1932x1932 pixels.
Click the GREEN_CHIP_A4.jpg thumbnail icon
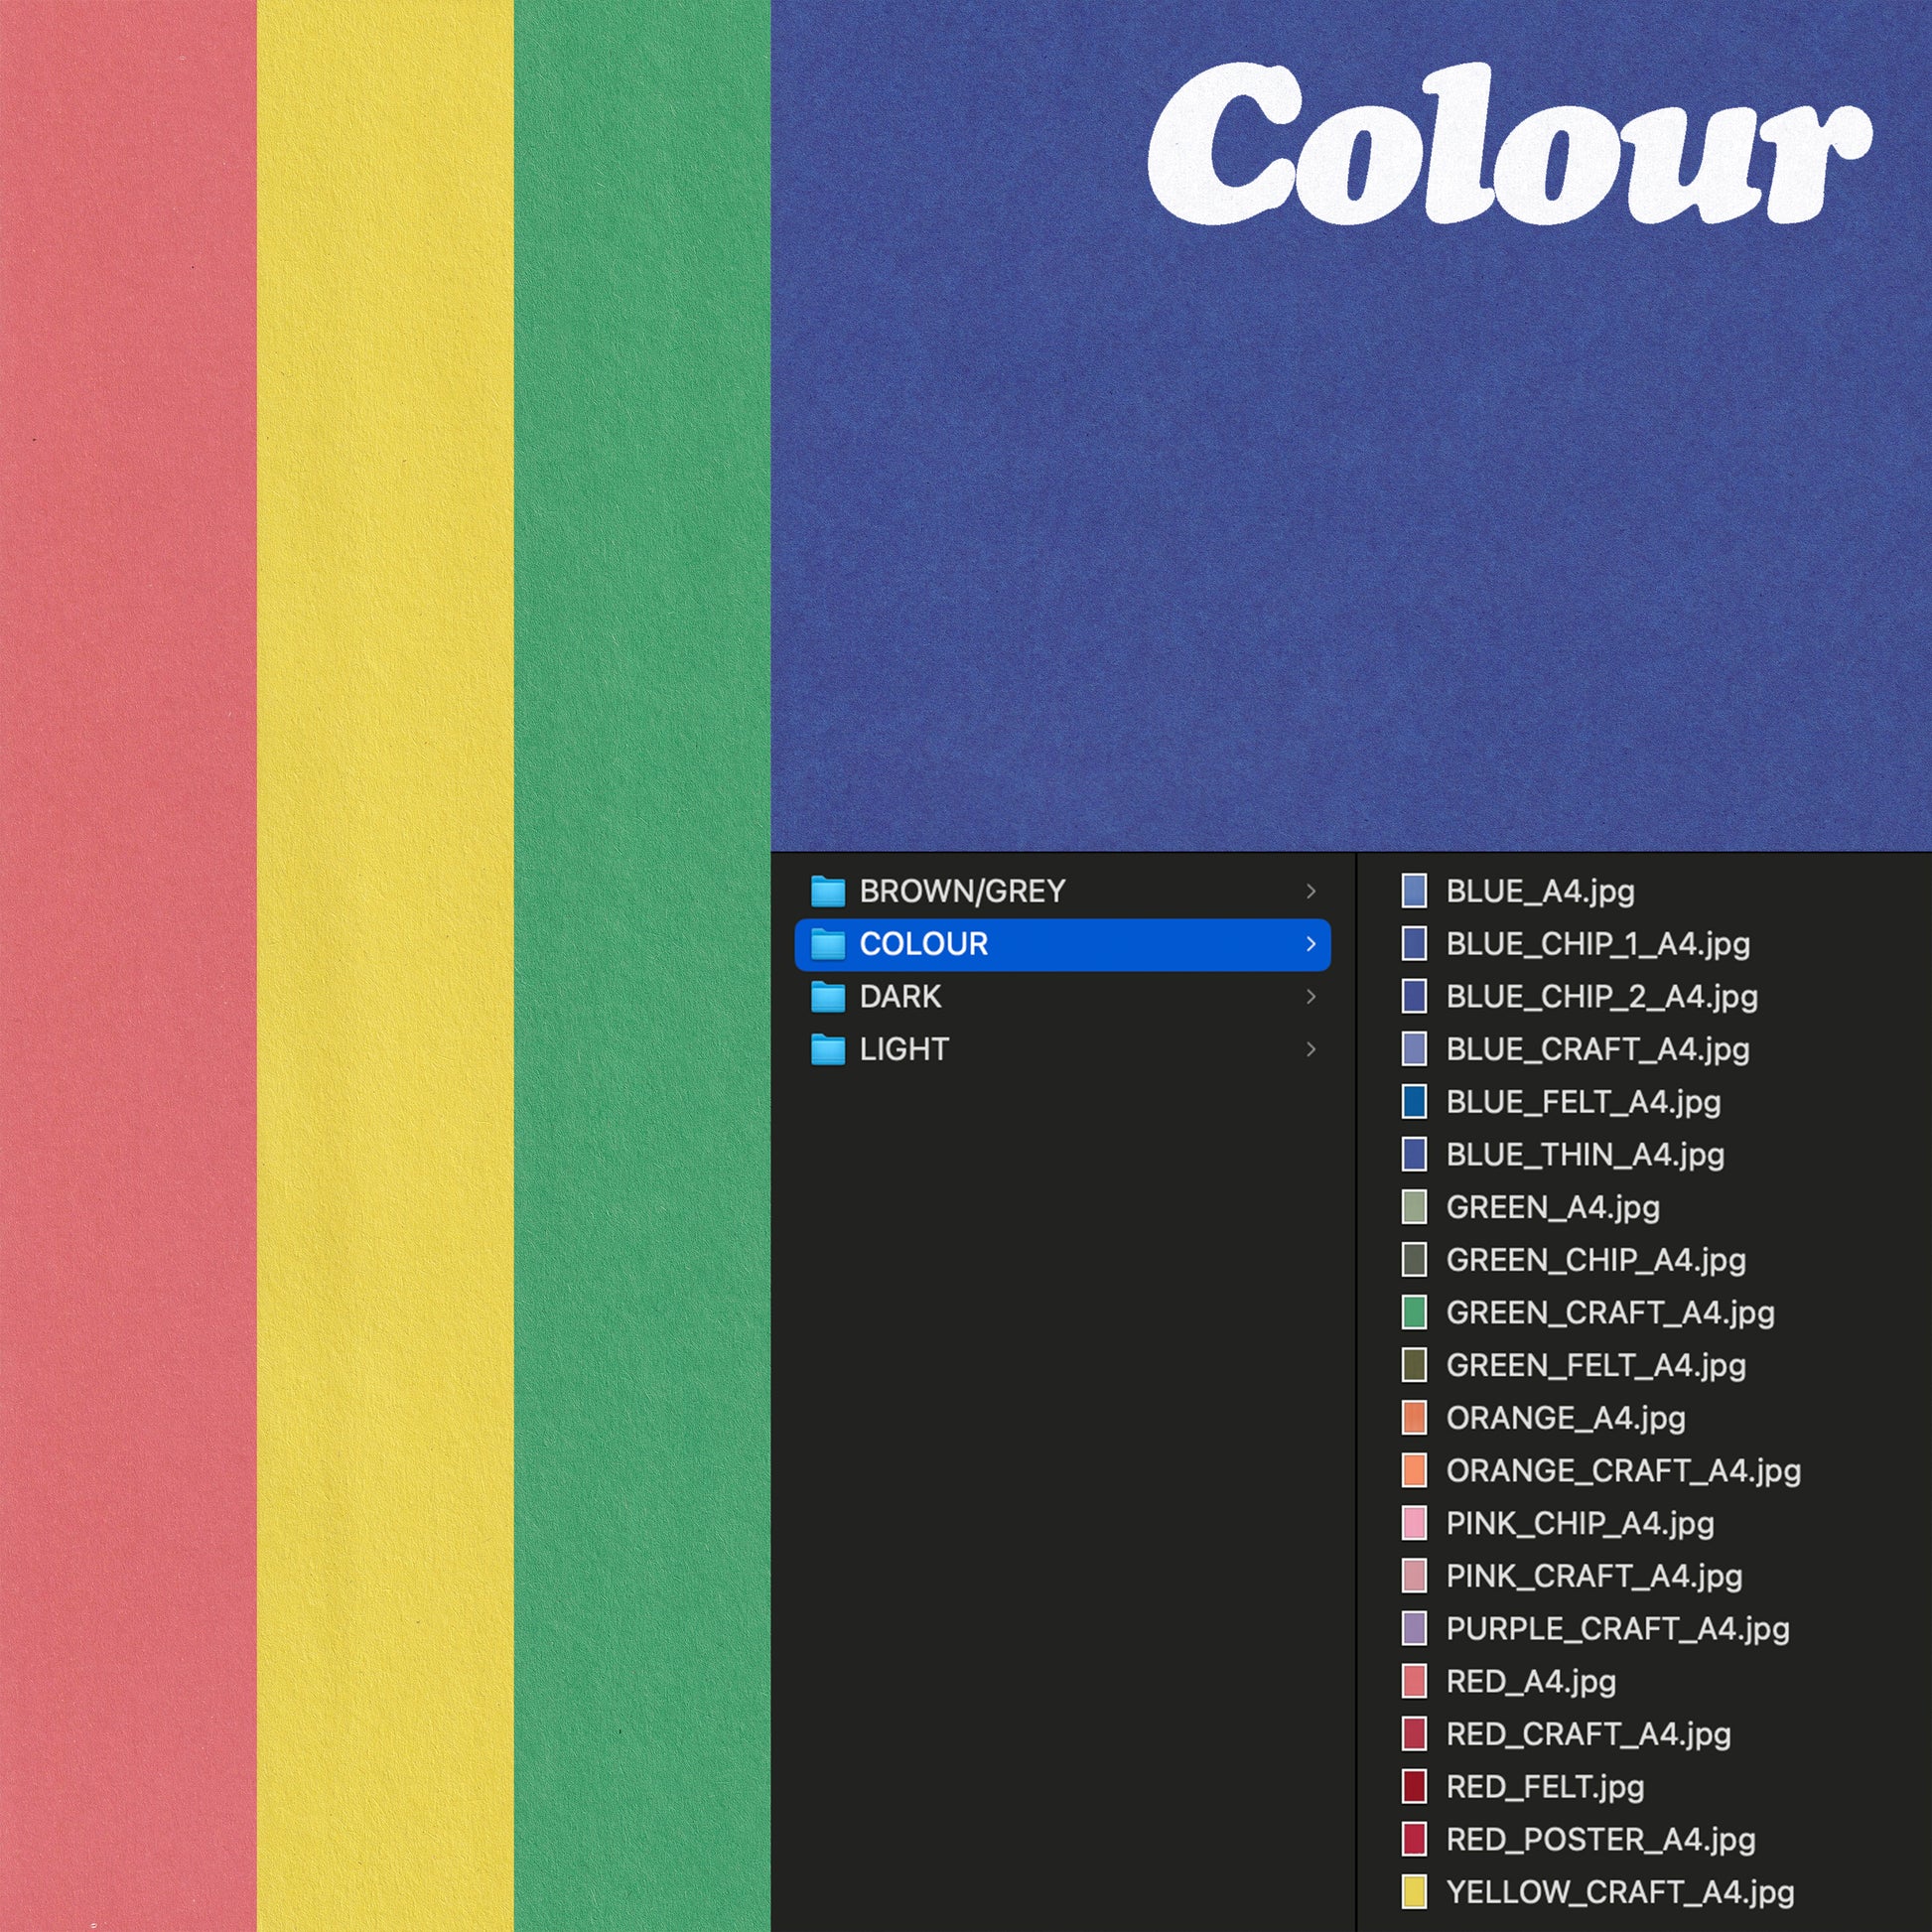click(1414, 1259)
